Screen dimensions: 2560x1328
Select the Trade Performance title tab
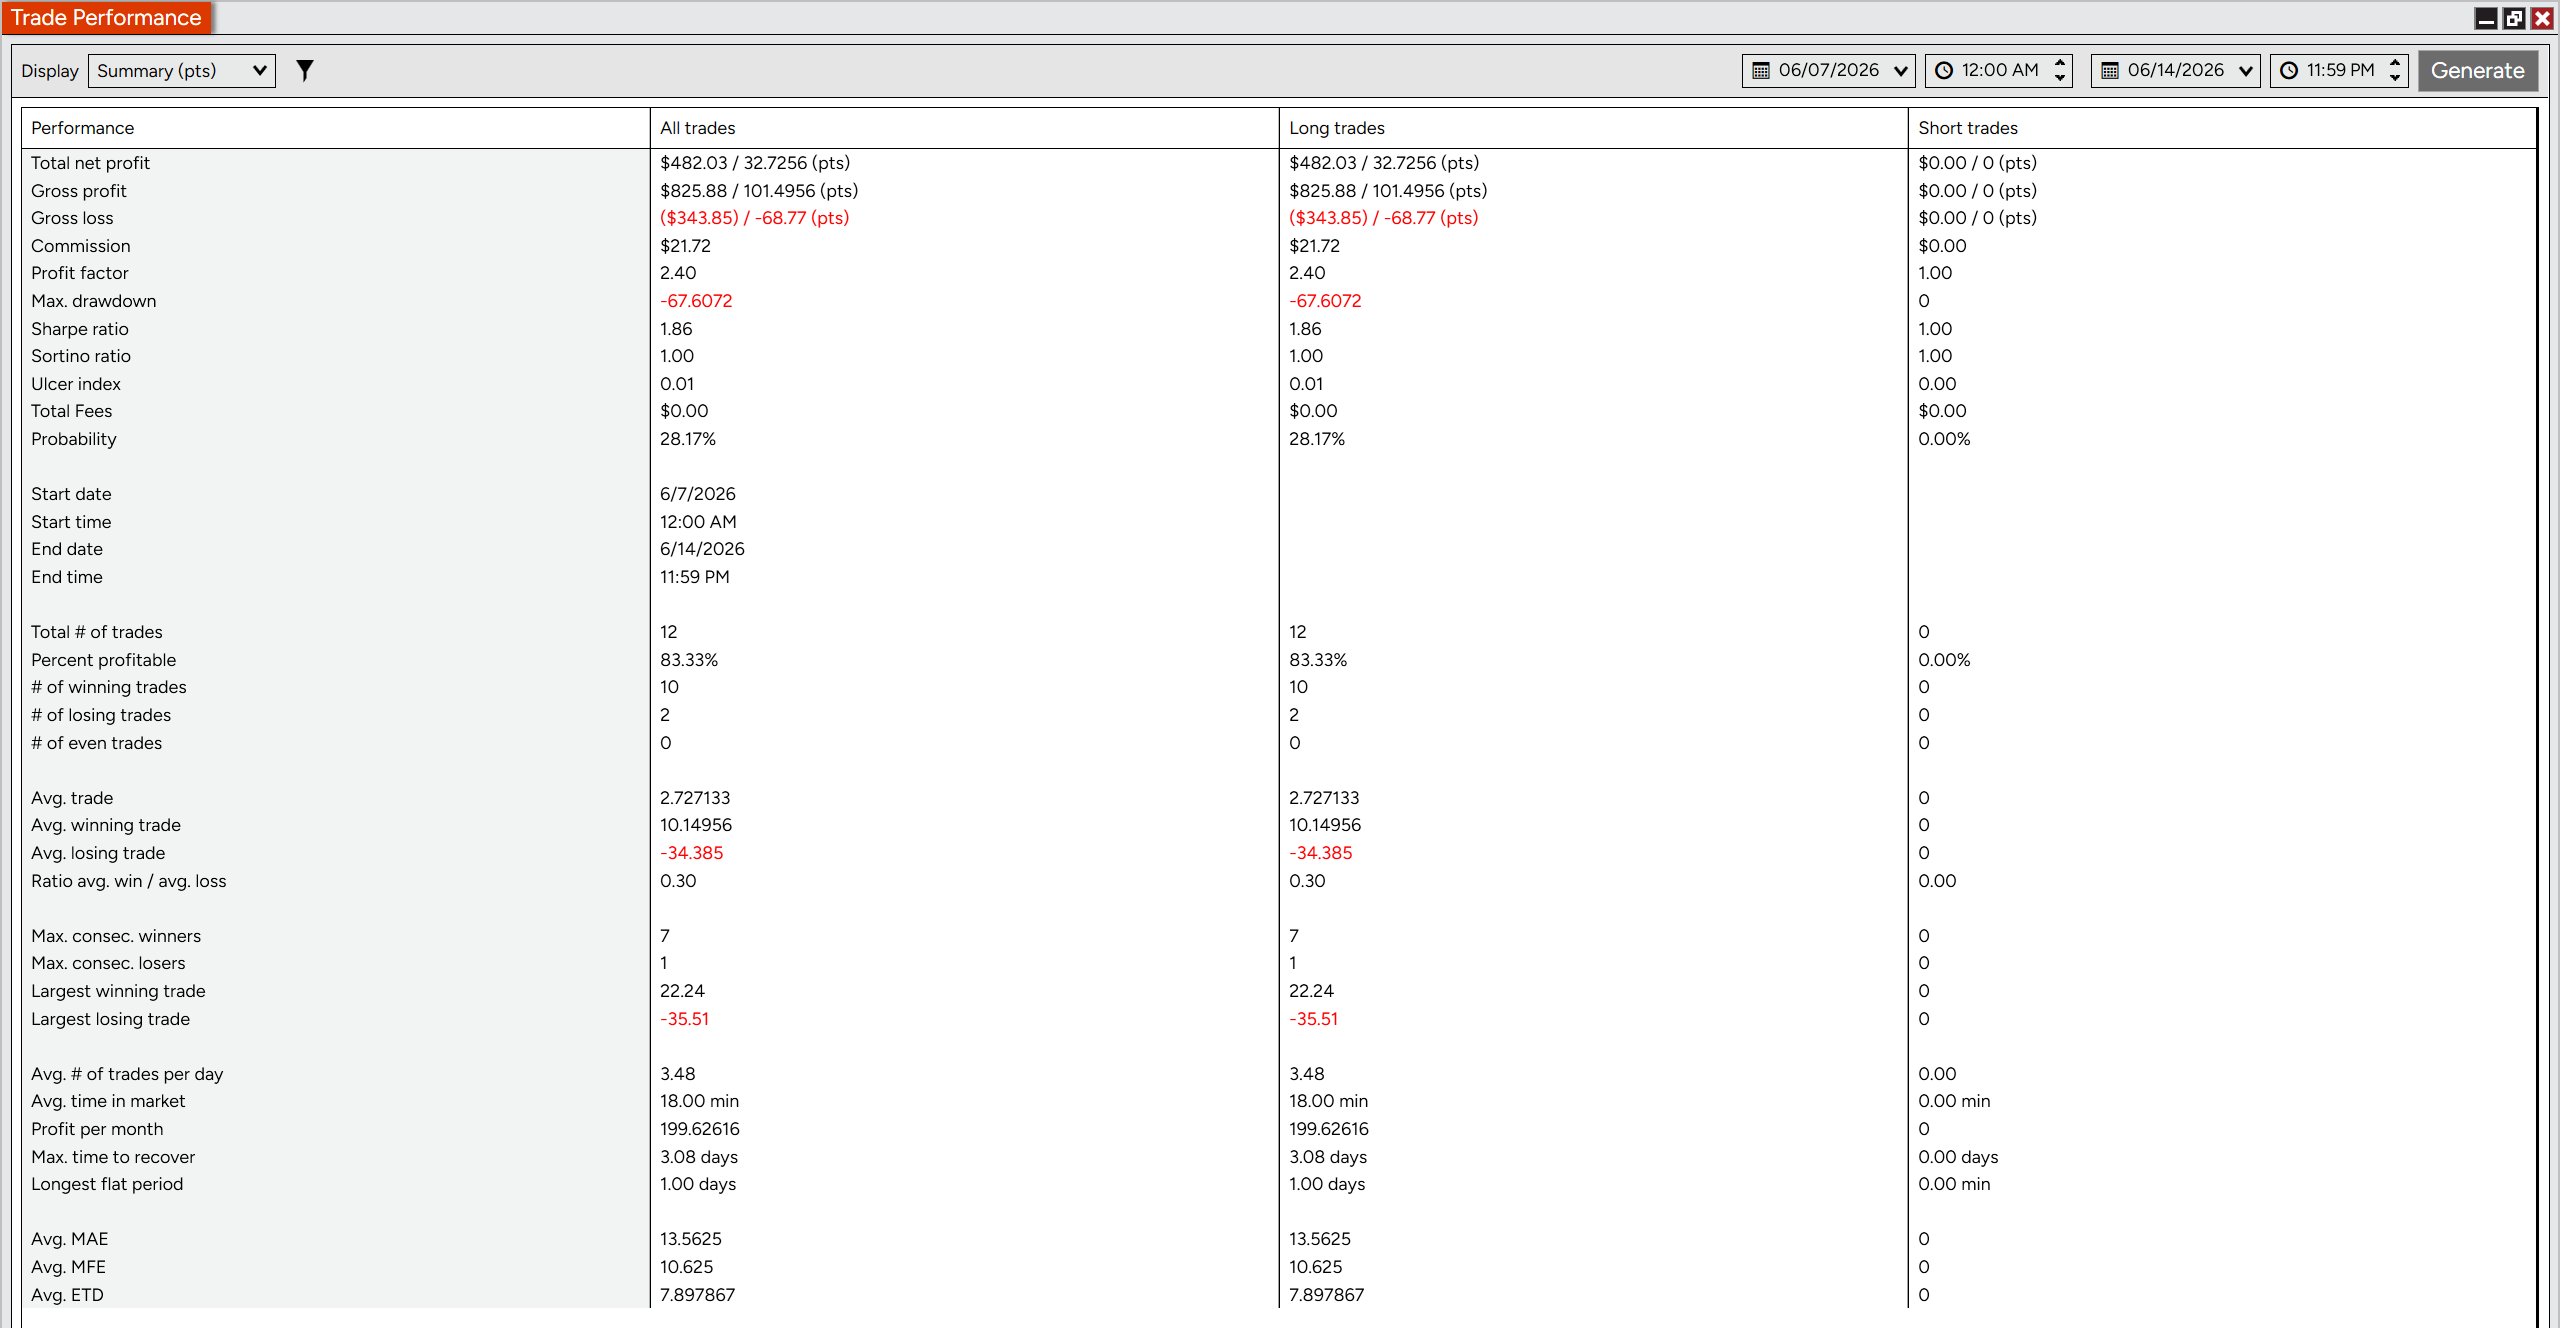pos(106,18)
